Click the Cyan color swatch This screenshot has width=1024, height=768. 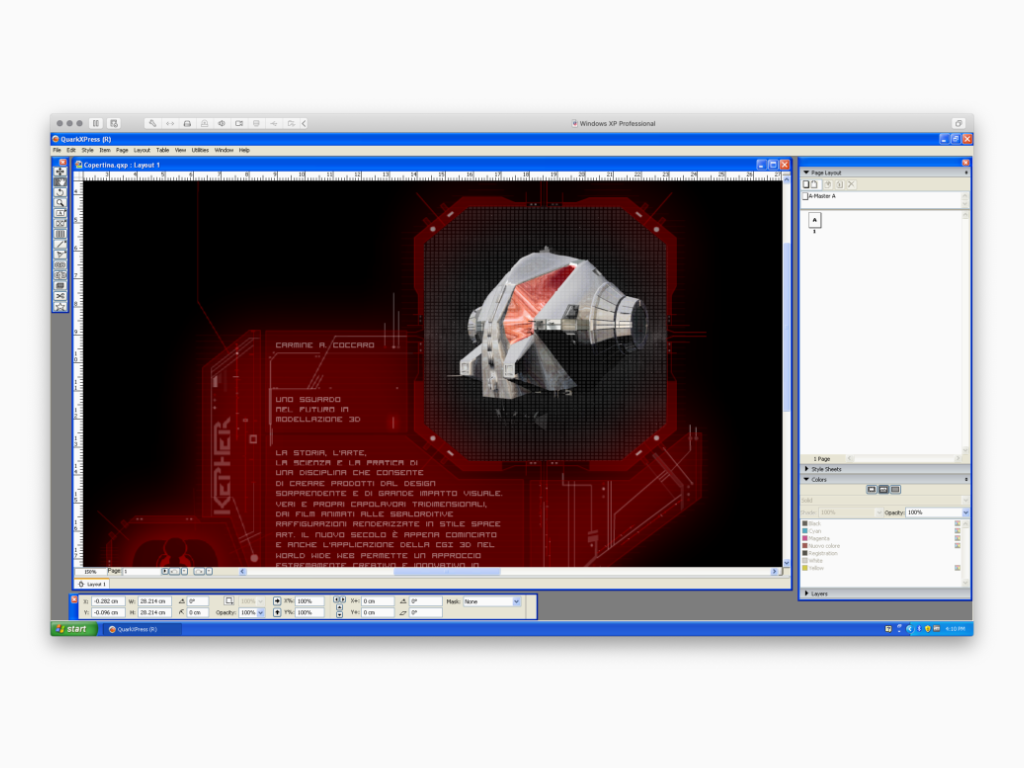[805, 531]
